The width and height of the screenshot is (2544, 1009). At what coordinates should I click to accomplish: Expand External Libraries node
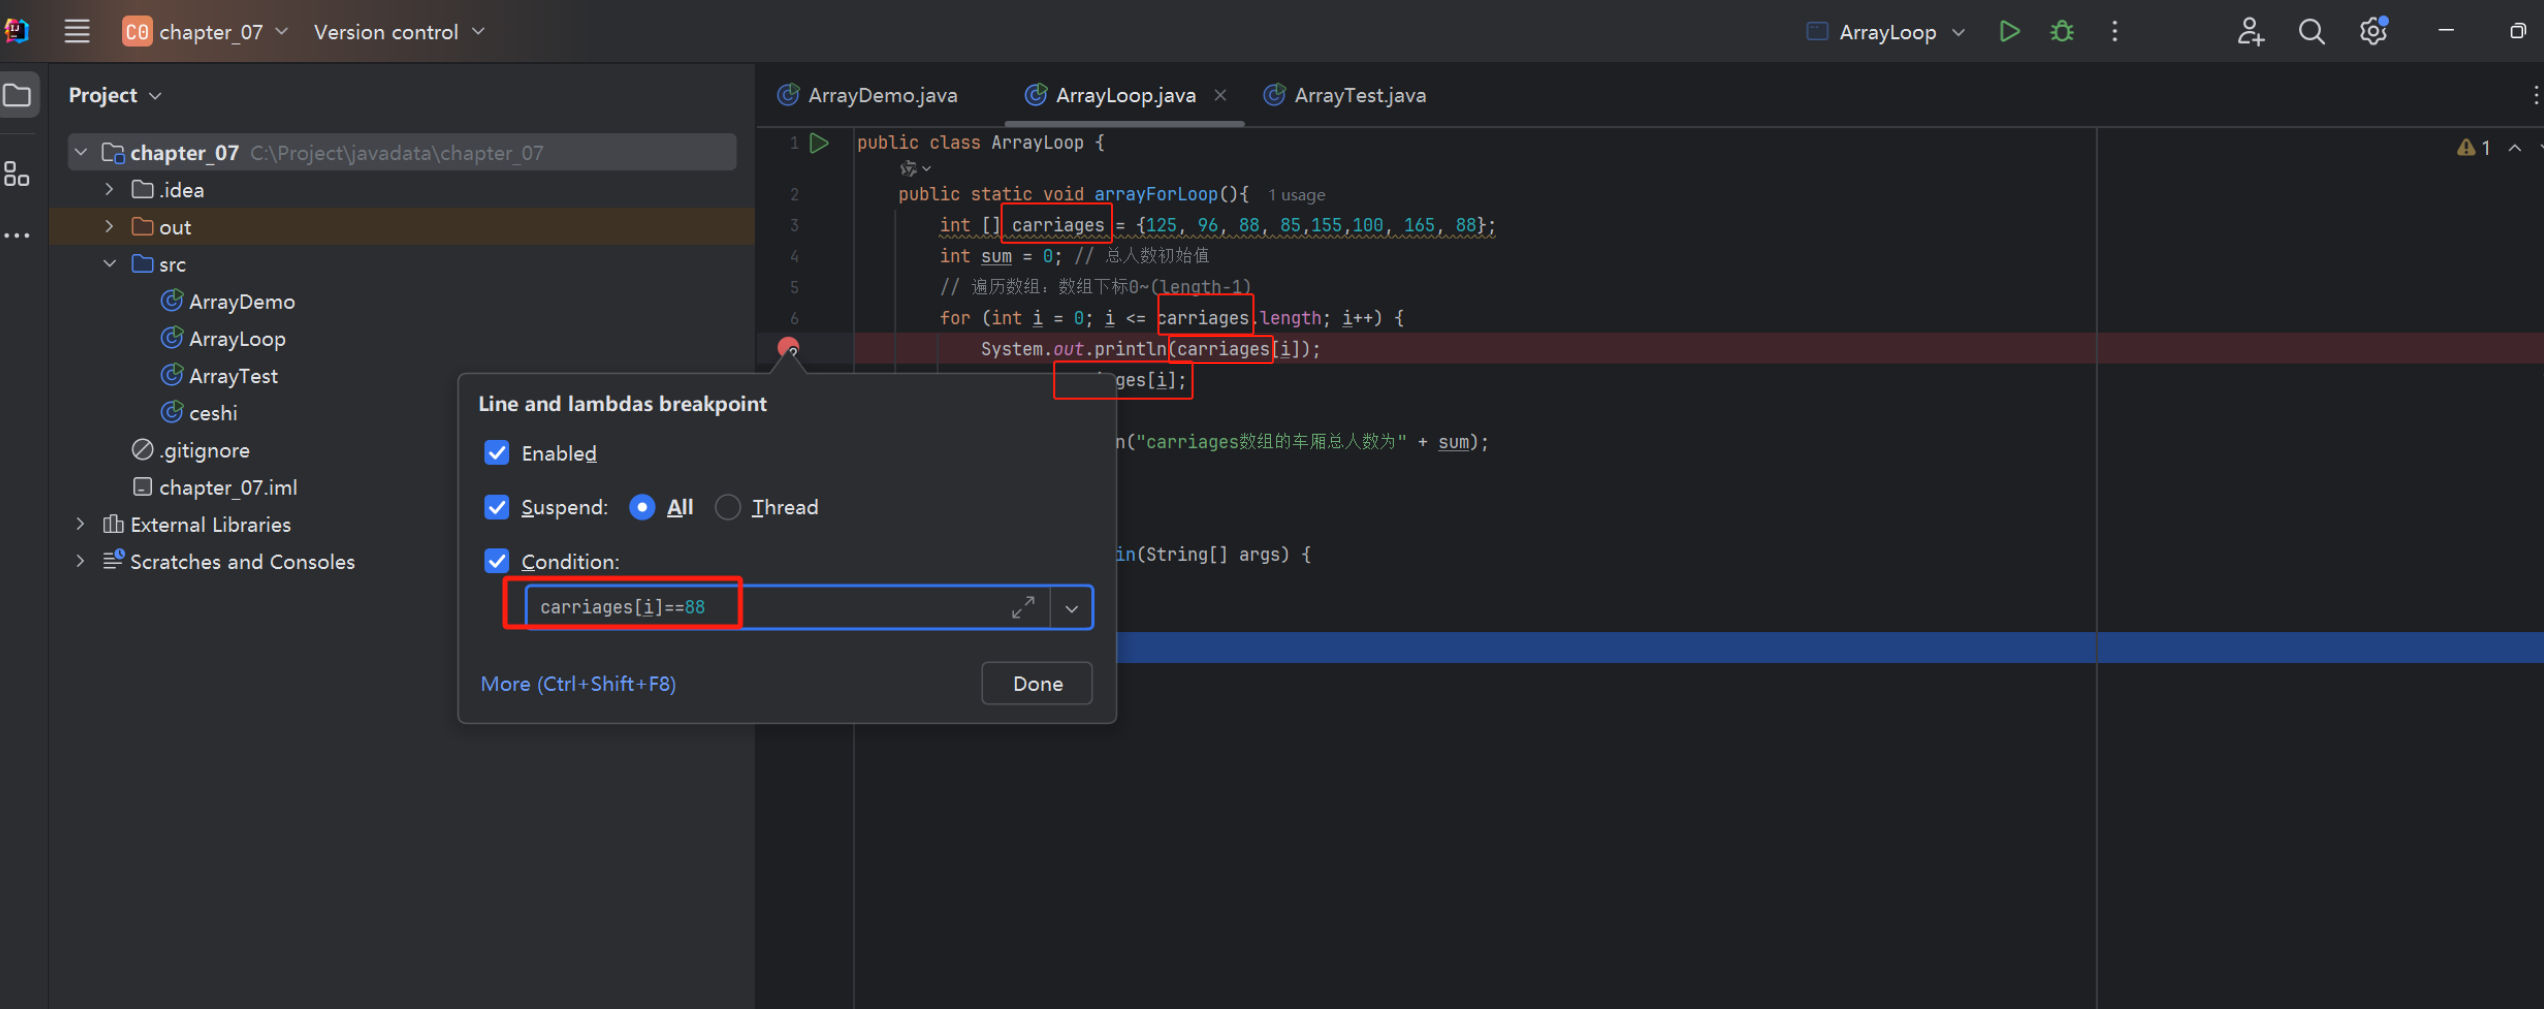pos(81,524)
